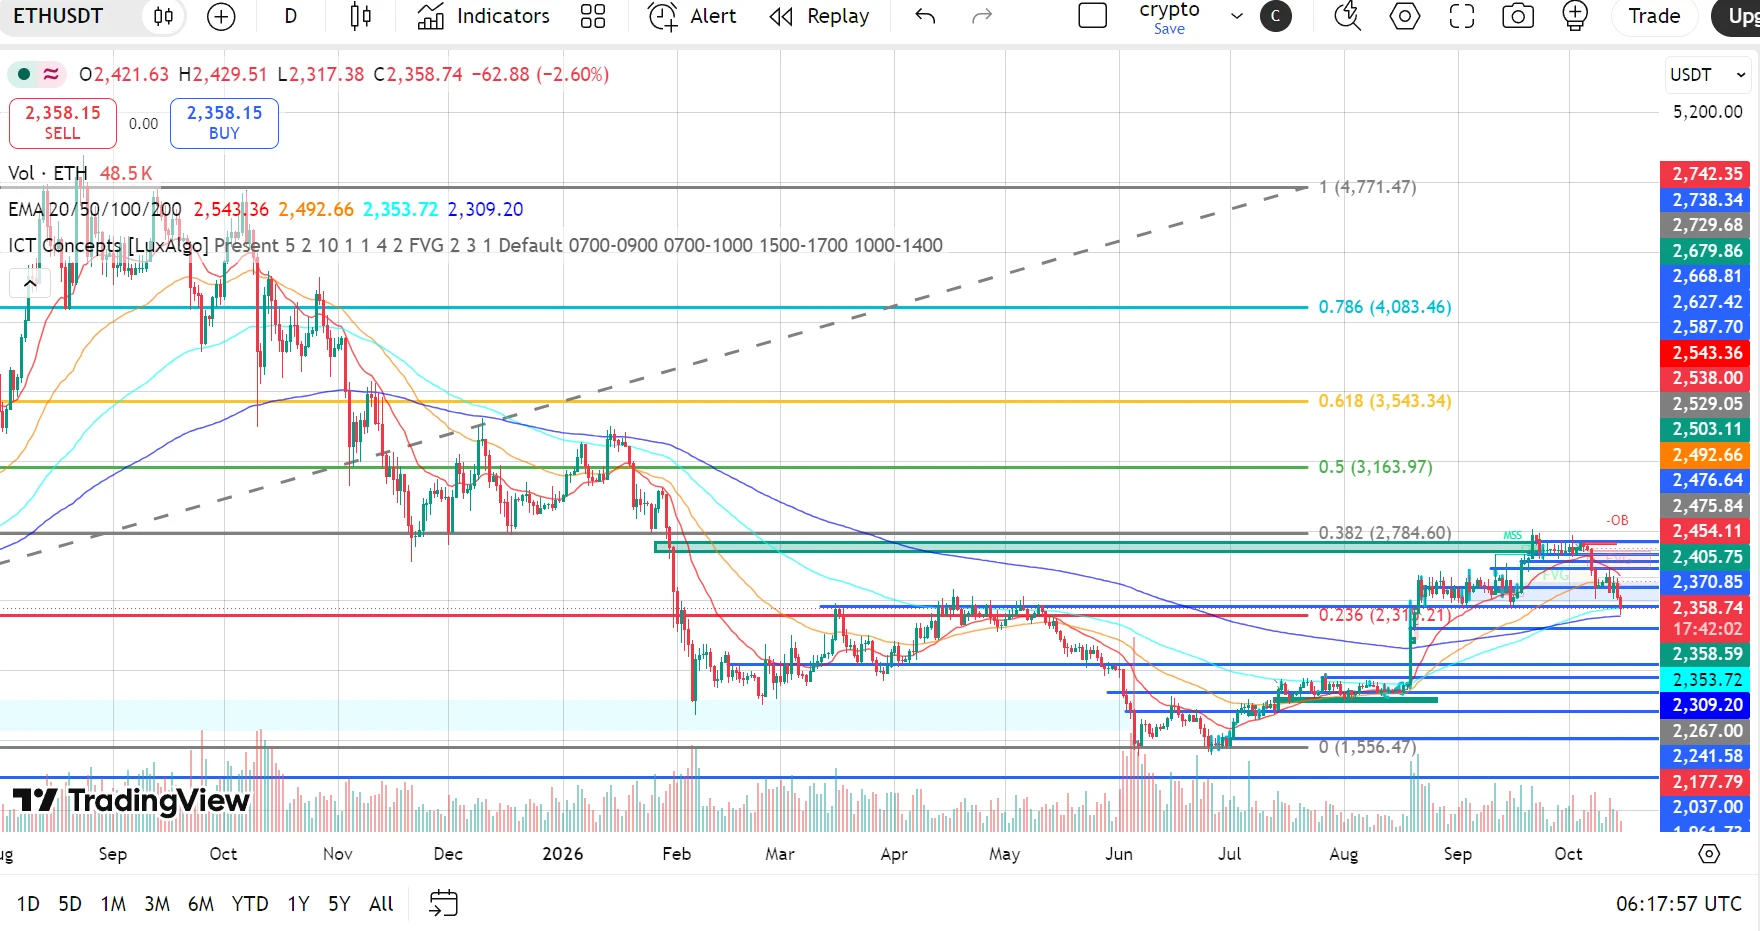Select the 5Y date range

click(339, 904)
